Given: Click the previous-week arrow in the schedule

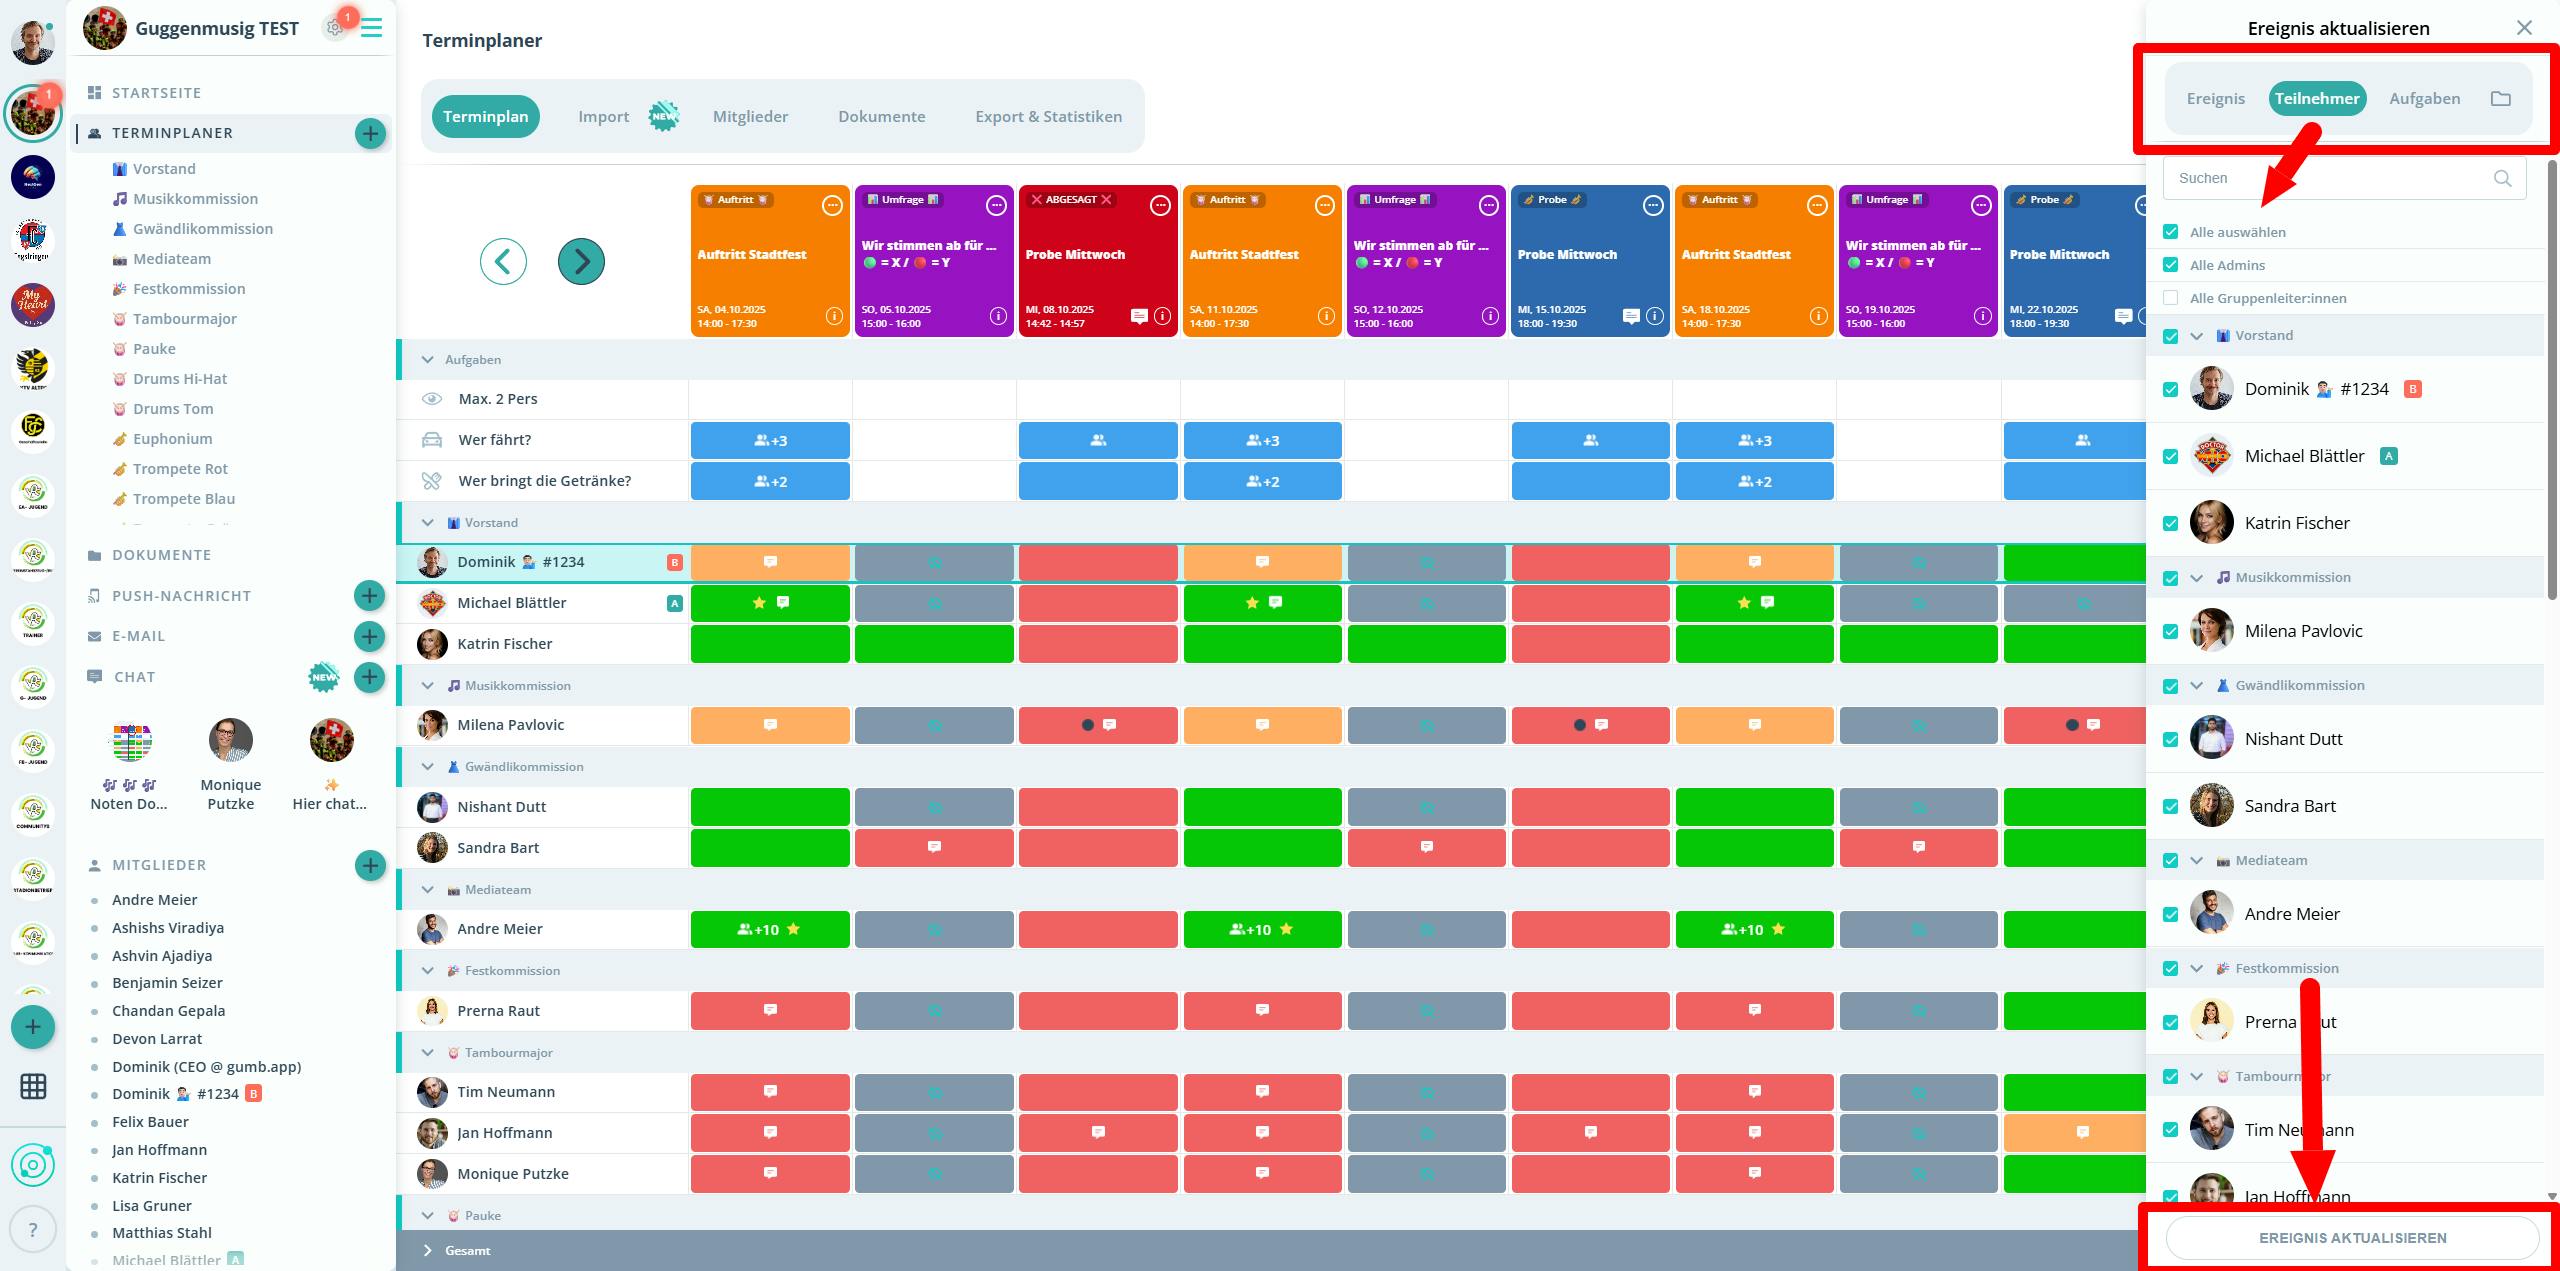Looking at the screenshot, I should (503, 262).
